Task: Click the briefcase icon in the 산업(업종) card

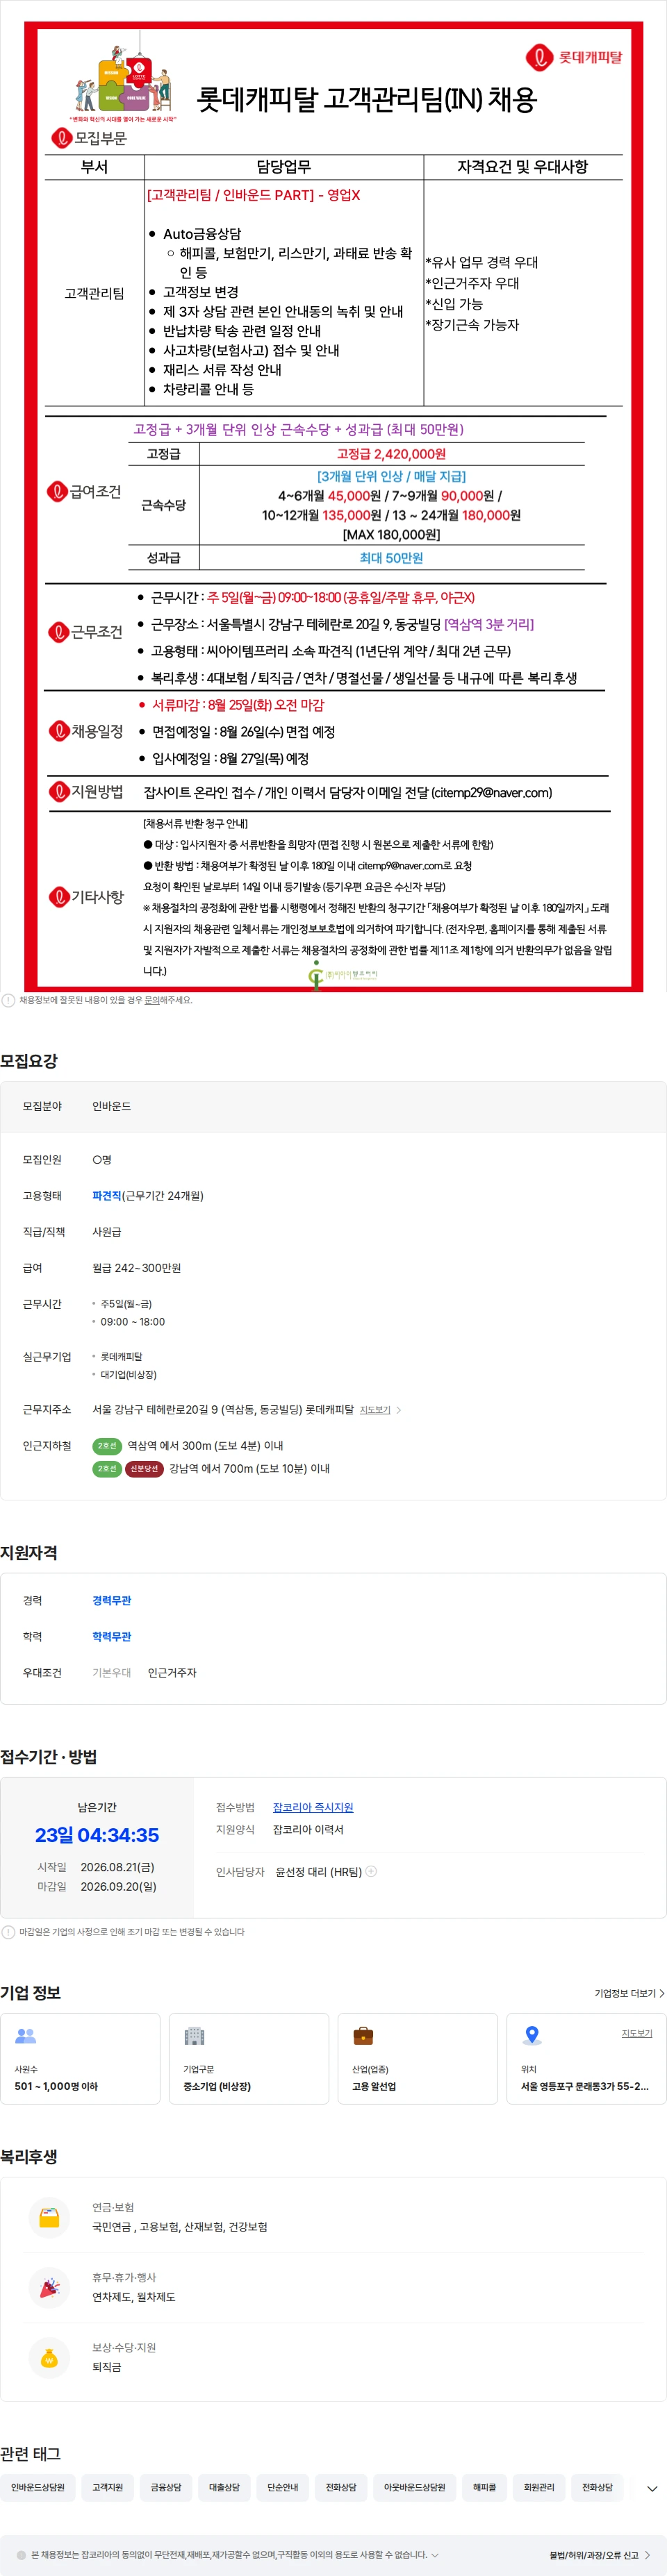Action: point(363,2035)
